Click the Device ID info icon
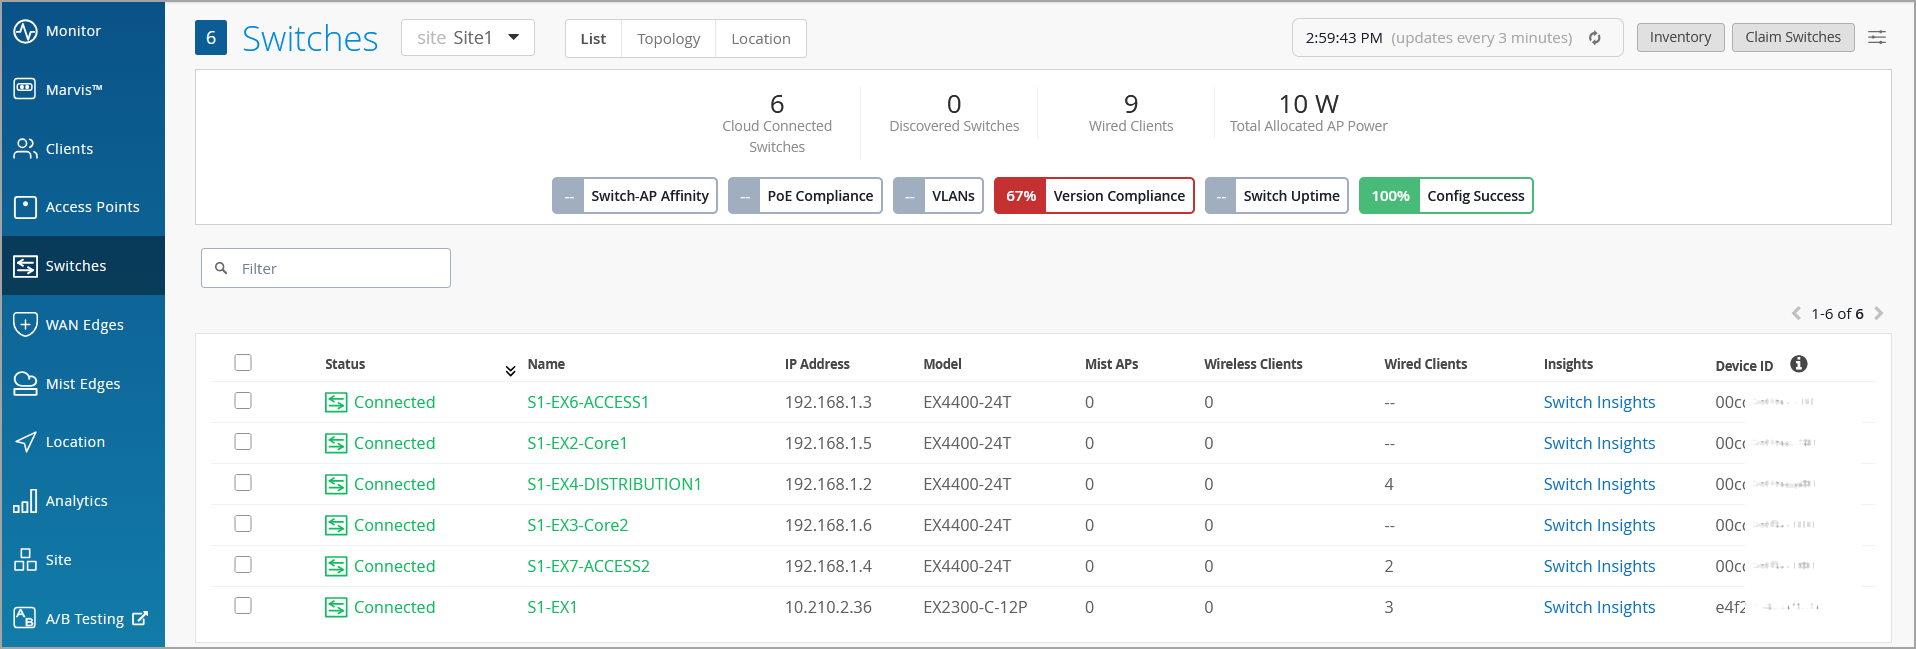Image resolution: width=1916 pixels, height=649 pixels. (1799, 364)
